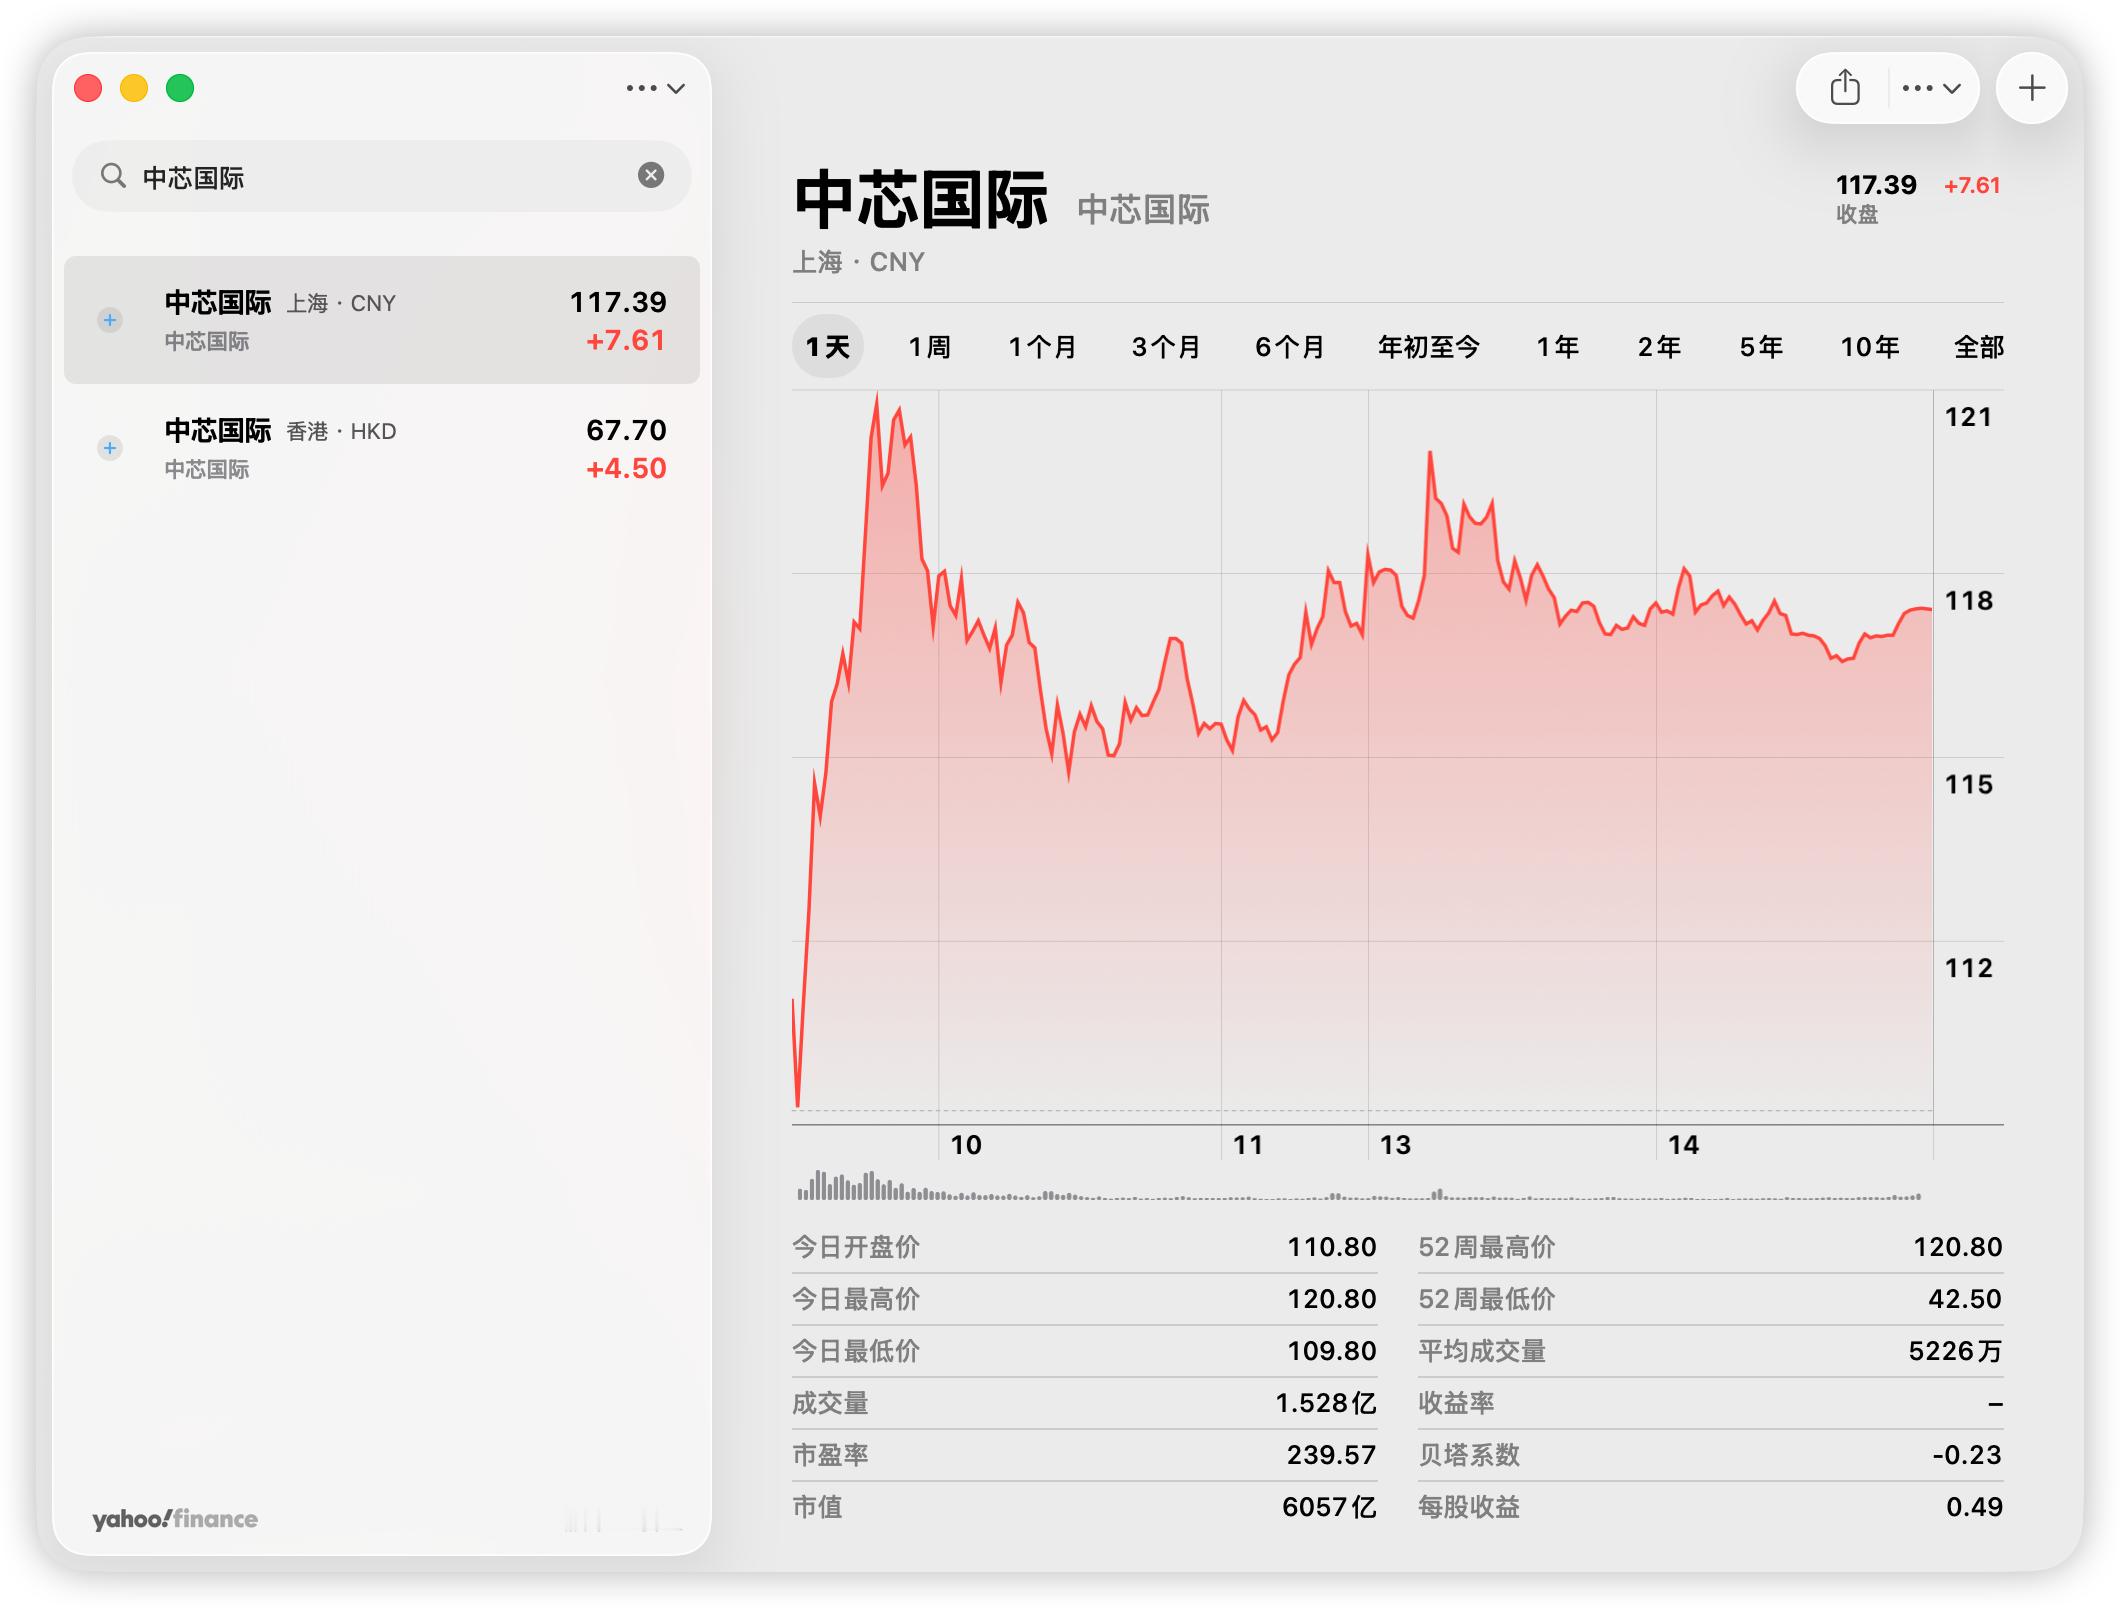Switch chart range to 10年
Viewport: 2120px width, 1608px height.
click(x=1870, y=347)
